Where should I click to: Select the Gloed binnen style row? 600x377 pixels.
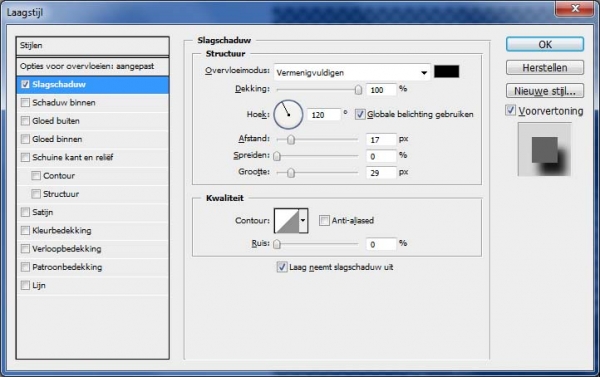(93, 139)
